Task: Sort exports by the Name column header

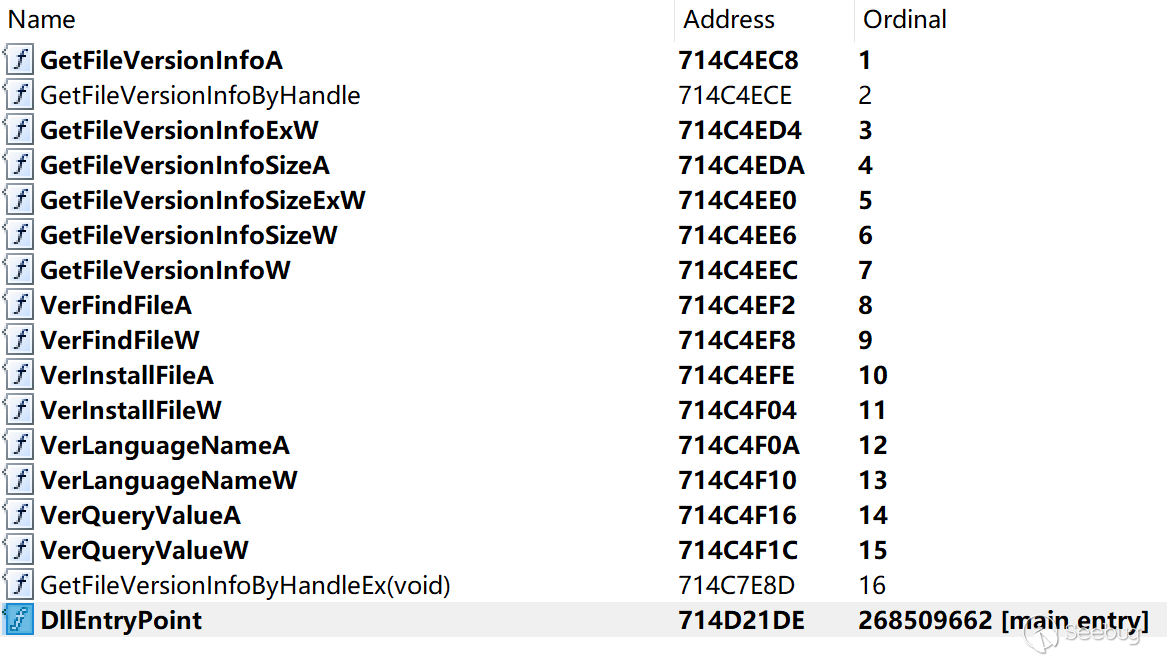Action: (x=41, y=19)
